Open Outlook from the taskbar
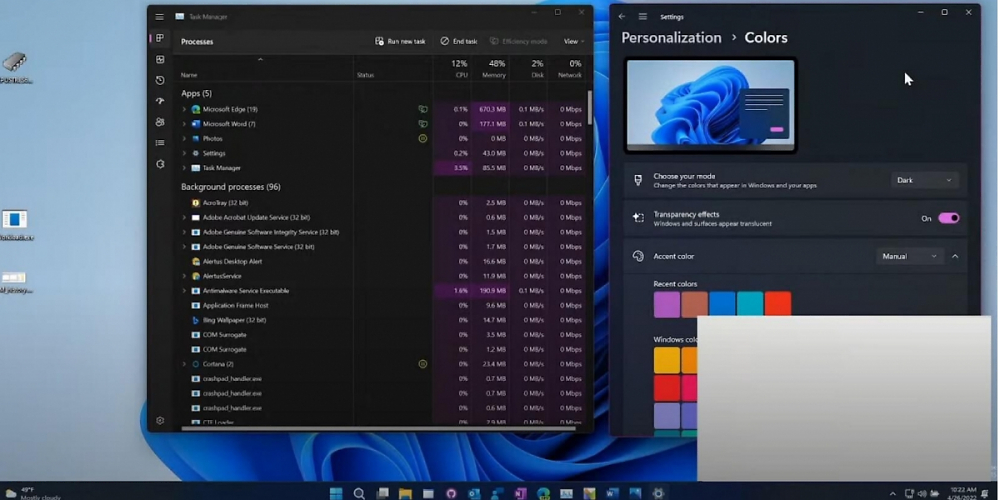The width and height of the screenshot is (1000, 500). [474, 494]
